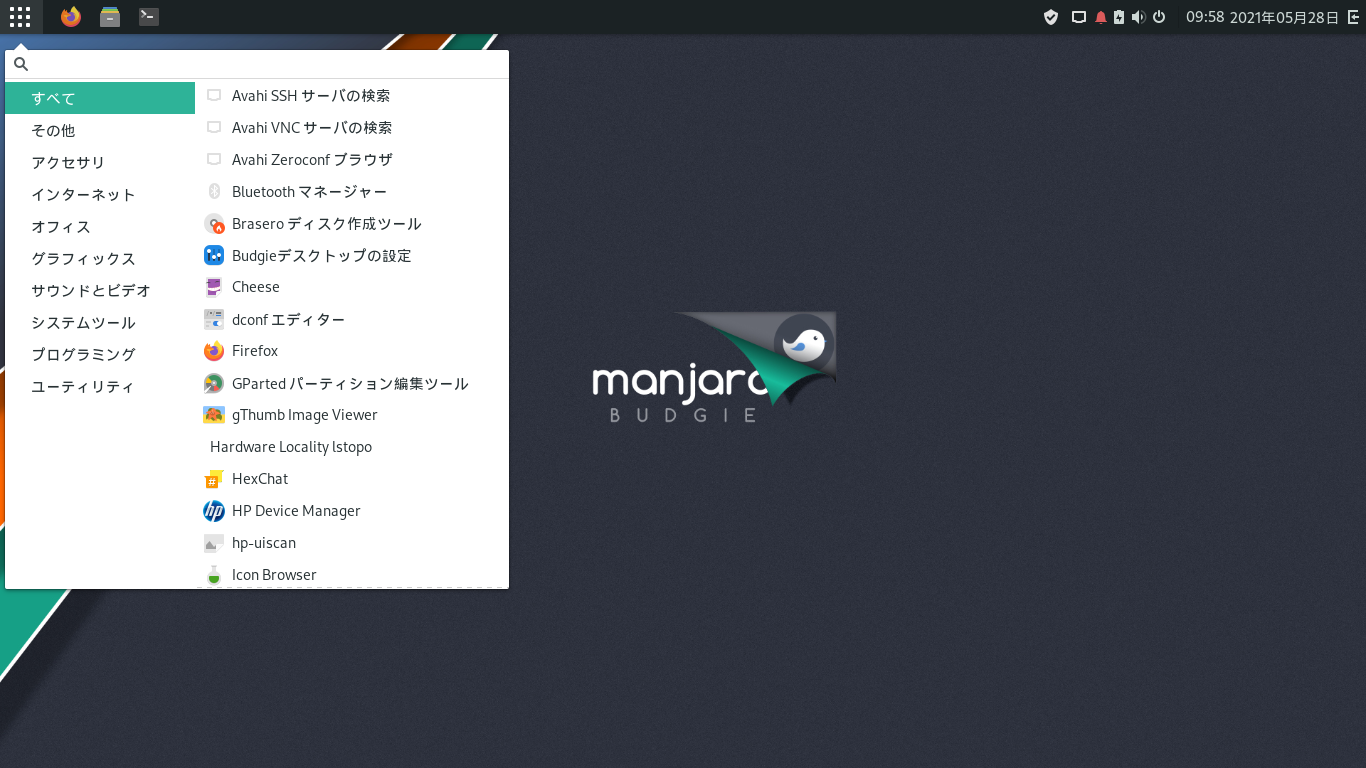Open the file manager panel launcher

click(x=110, y=17)
